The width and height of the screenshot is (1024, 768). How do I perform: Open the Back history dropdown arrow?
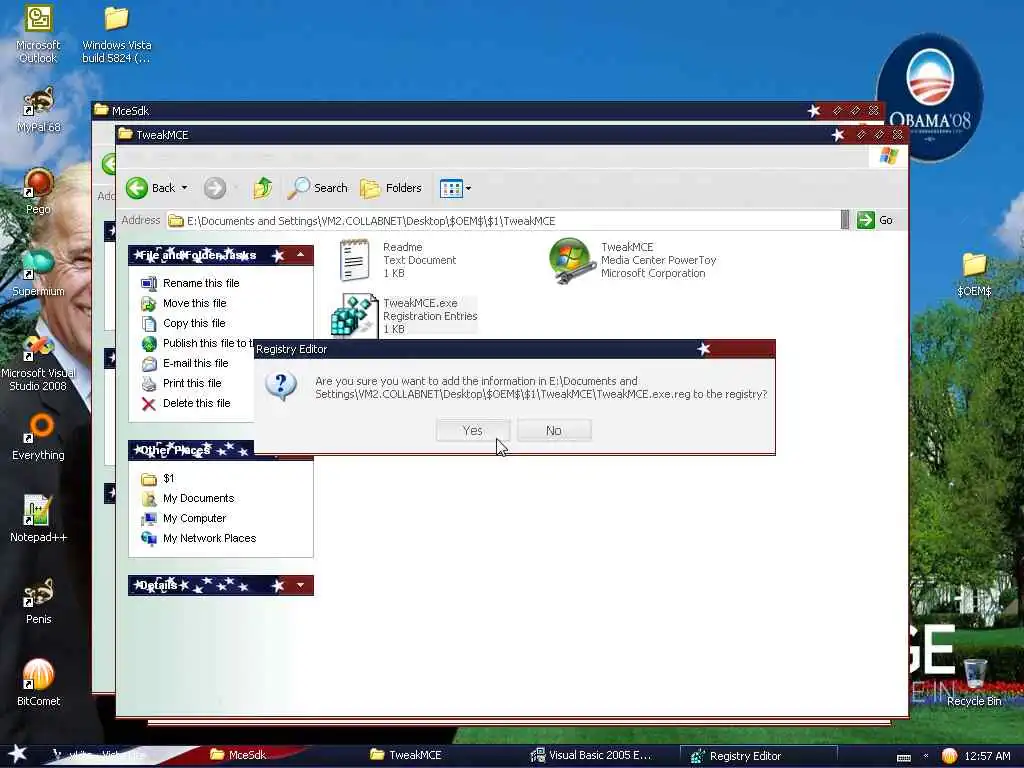(184, 188)
